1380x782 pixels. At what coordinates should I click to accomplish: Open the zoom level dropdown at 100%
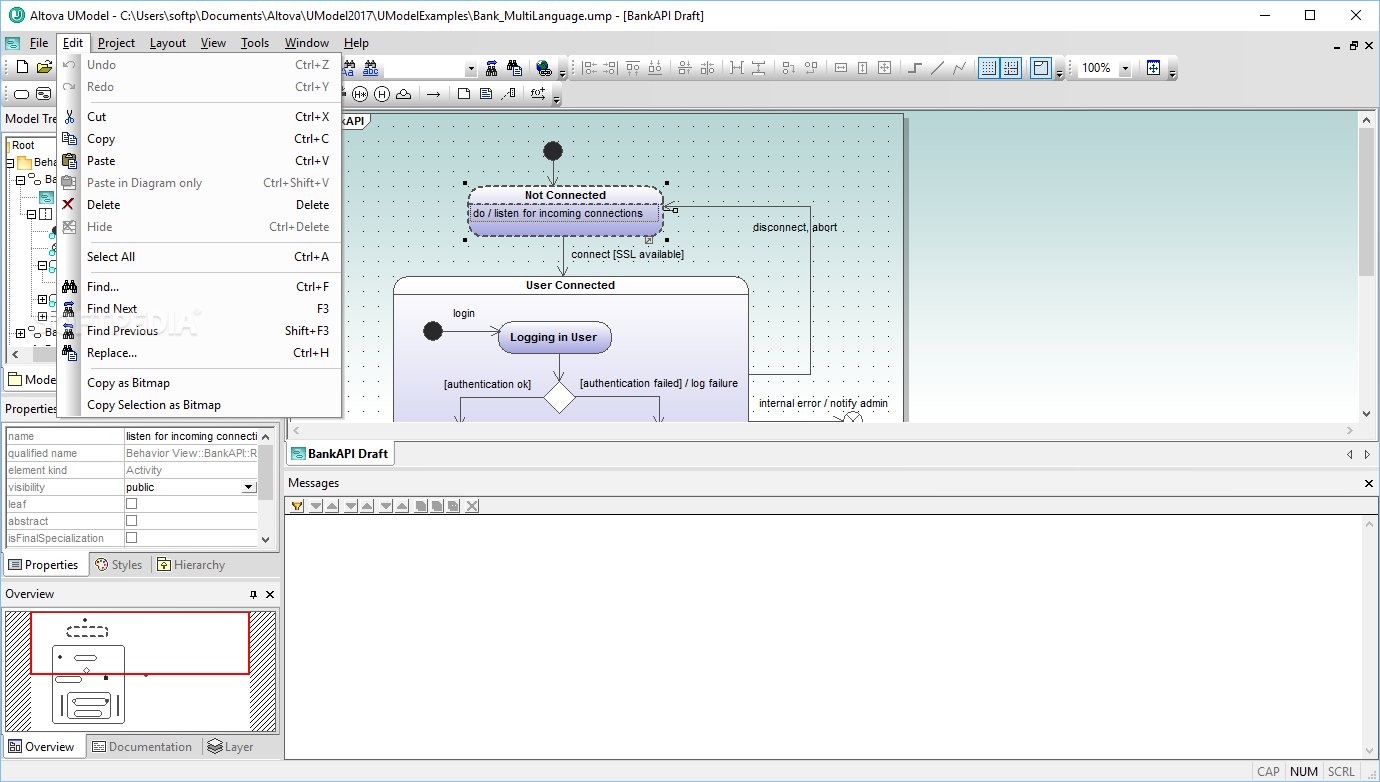pyautogui.click(x=1125, y=68)
